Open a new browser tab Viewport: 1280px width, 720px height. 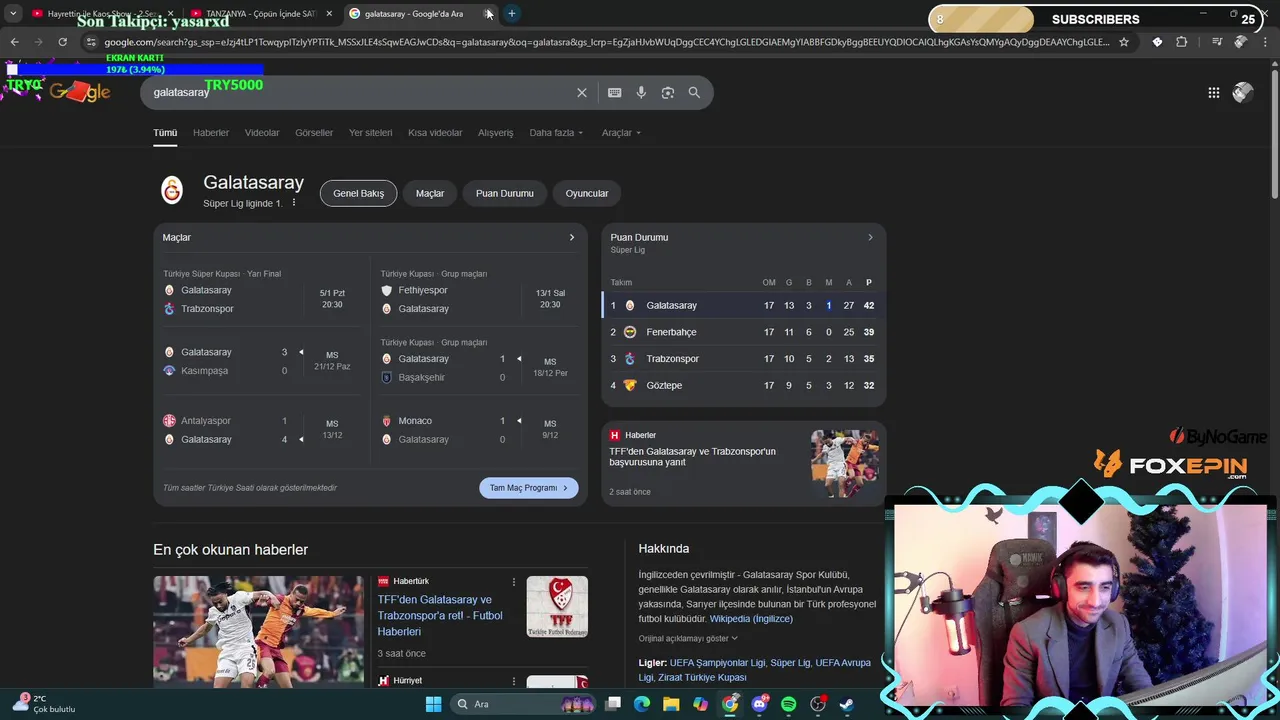tap(512, 14)
